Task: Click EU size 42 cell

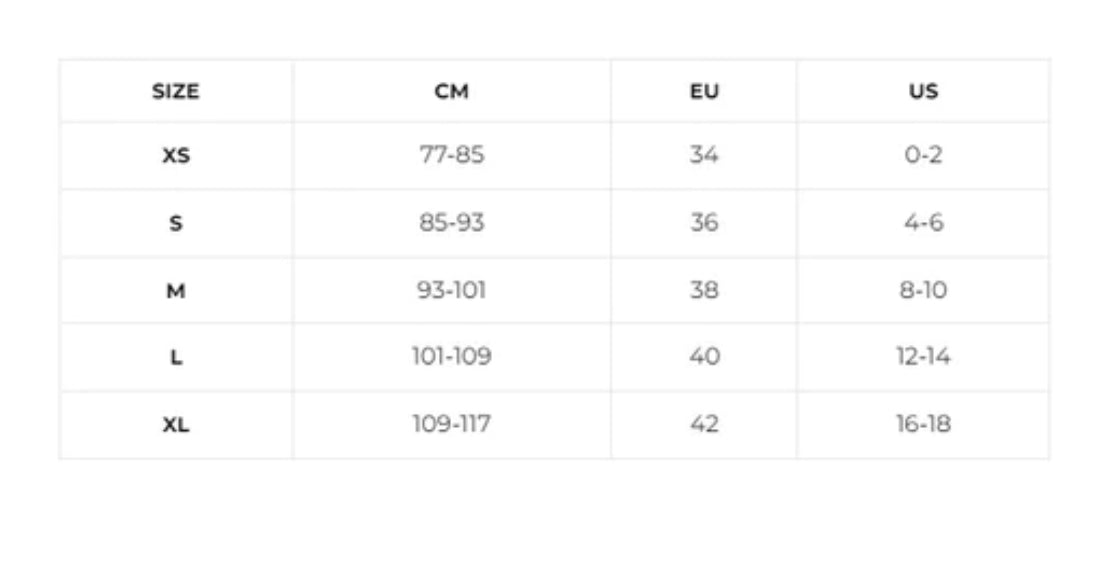Action: click(x=704, y=425)
